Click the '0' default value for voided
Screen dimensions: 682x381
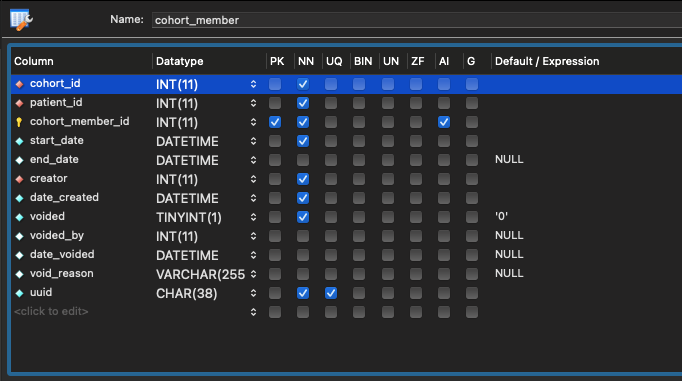tap(501, 216)
